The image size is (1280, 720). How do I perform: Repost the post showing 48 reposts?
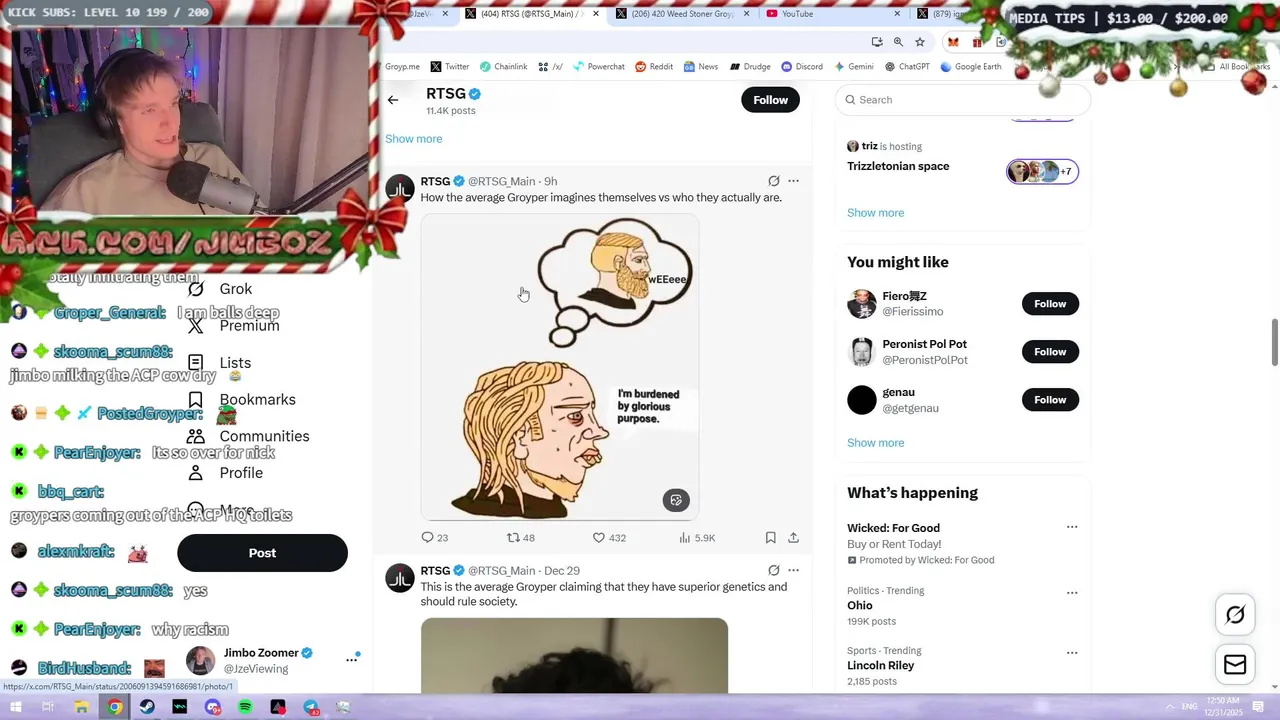pyautogui.click(x=513, y=538)
